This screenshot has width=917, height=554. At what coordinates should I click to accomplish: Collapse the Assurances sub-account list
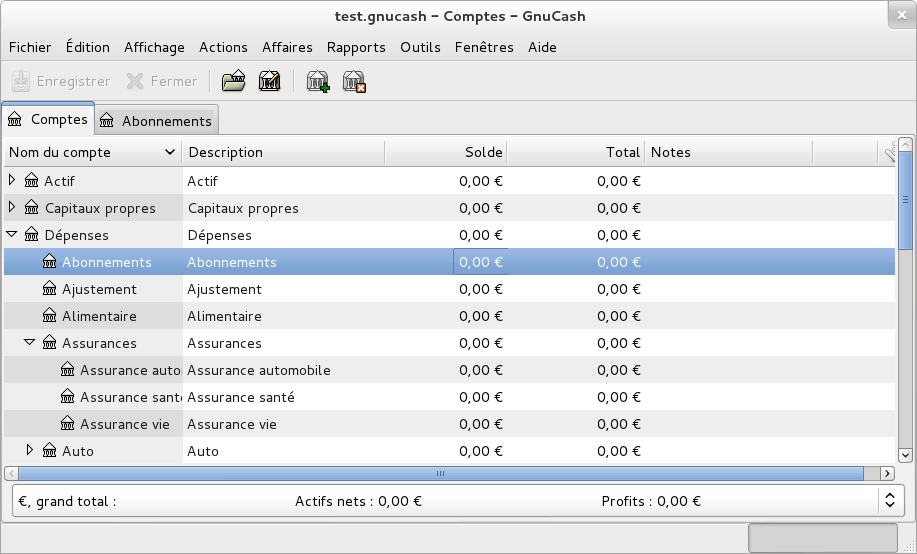pos(30,343)
